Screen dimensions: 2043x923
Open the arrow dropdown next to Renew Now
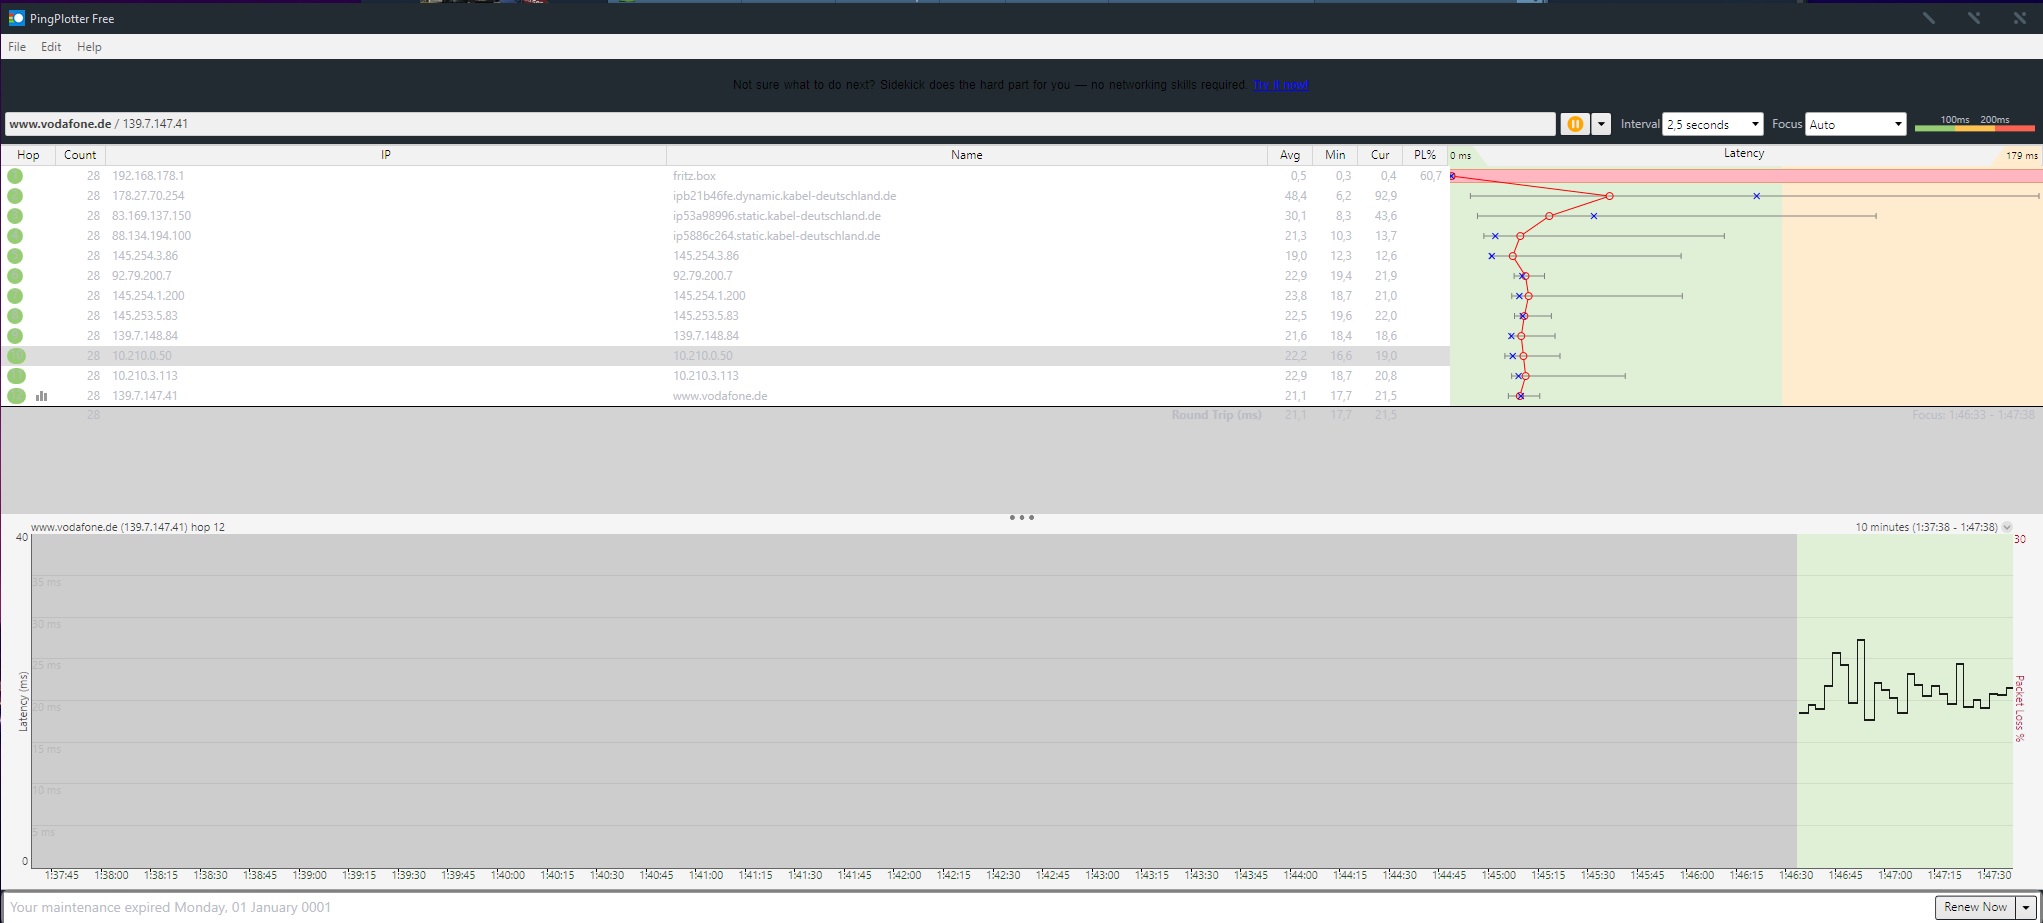coord(2027,907)
